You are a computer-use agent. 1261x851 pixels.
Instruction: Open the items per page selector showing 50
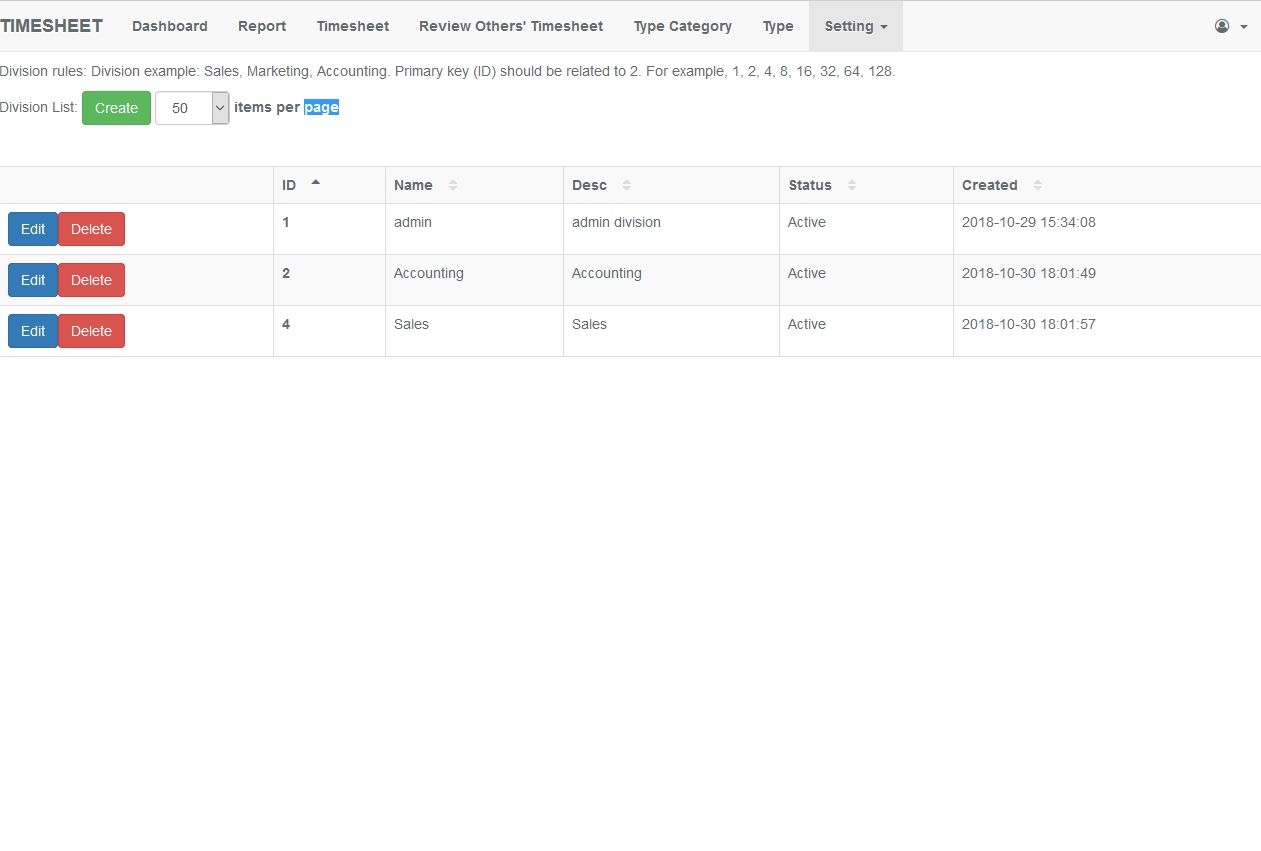click(x=191, y=107)
